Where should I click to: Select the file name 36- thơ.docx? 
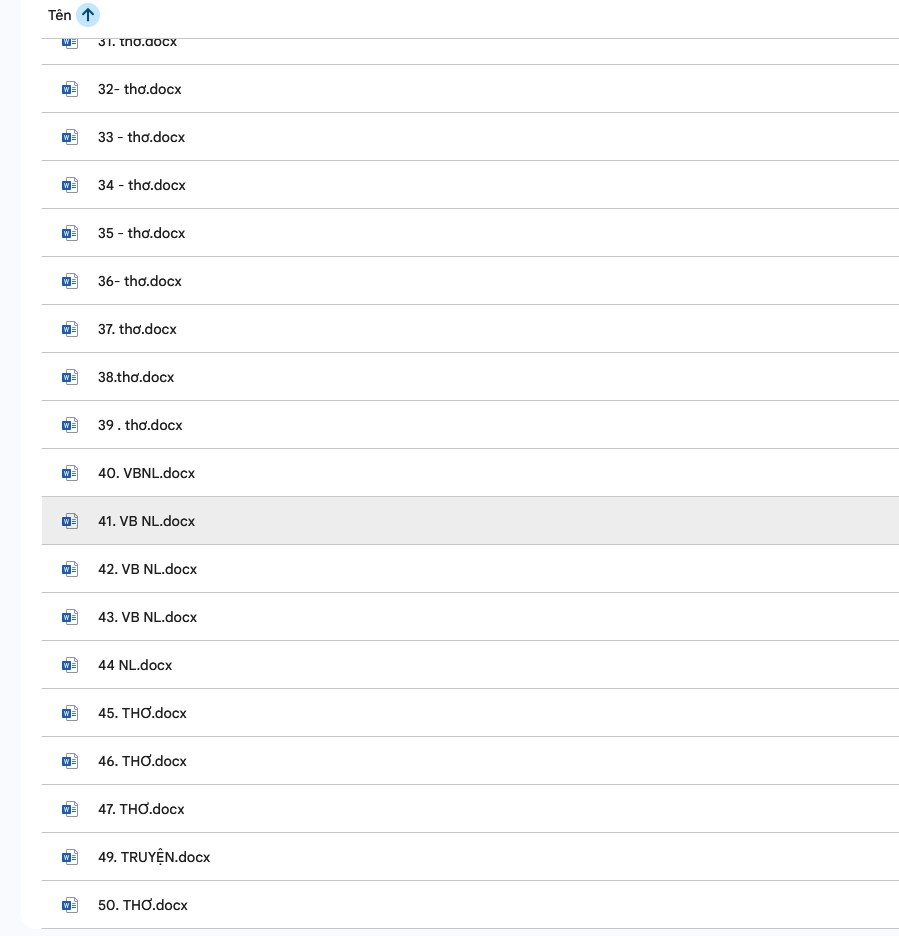tap(140, 281)
